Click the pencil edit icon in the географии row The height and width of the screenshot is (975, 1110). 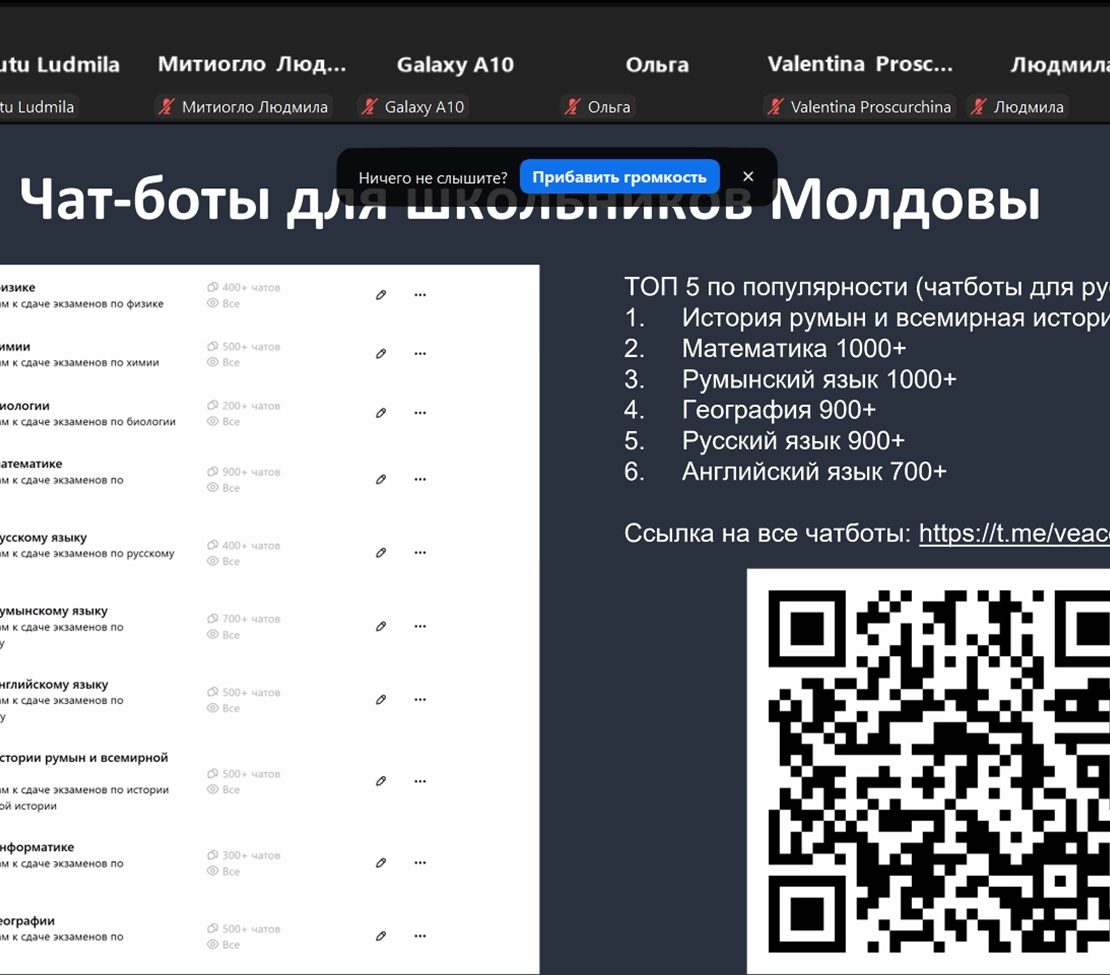[381, 936]
